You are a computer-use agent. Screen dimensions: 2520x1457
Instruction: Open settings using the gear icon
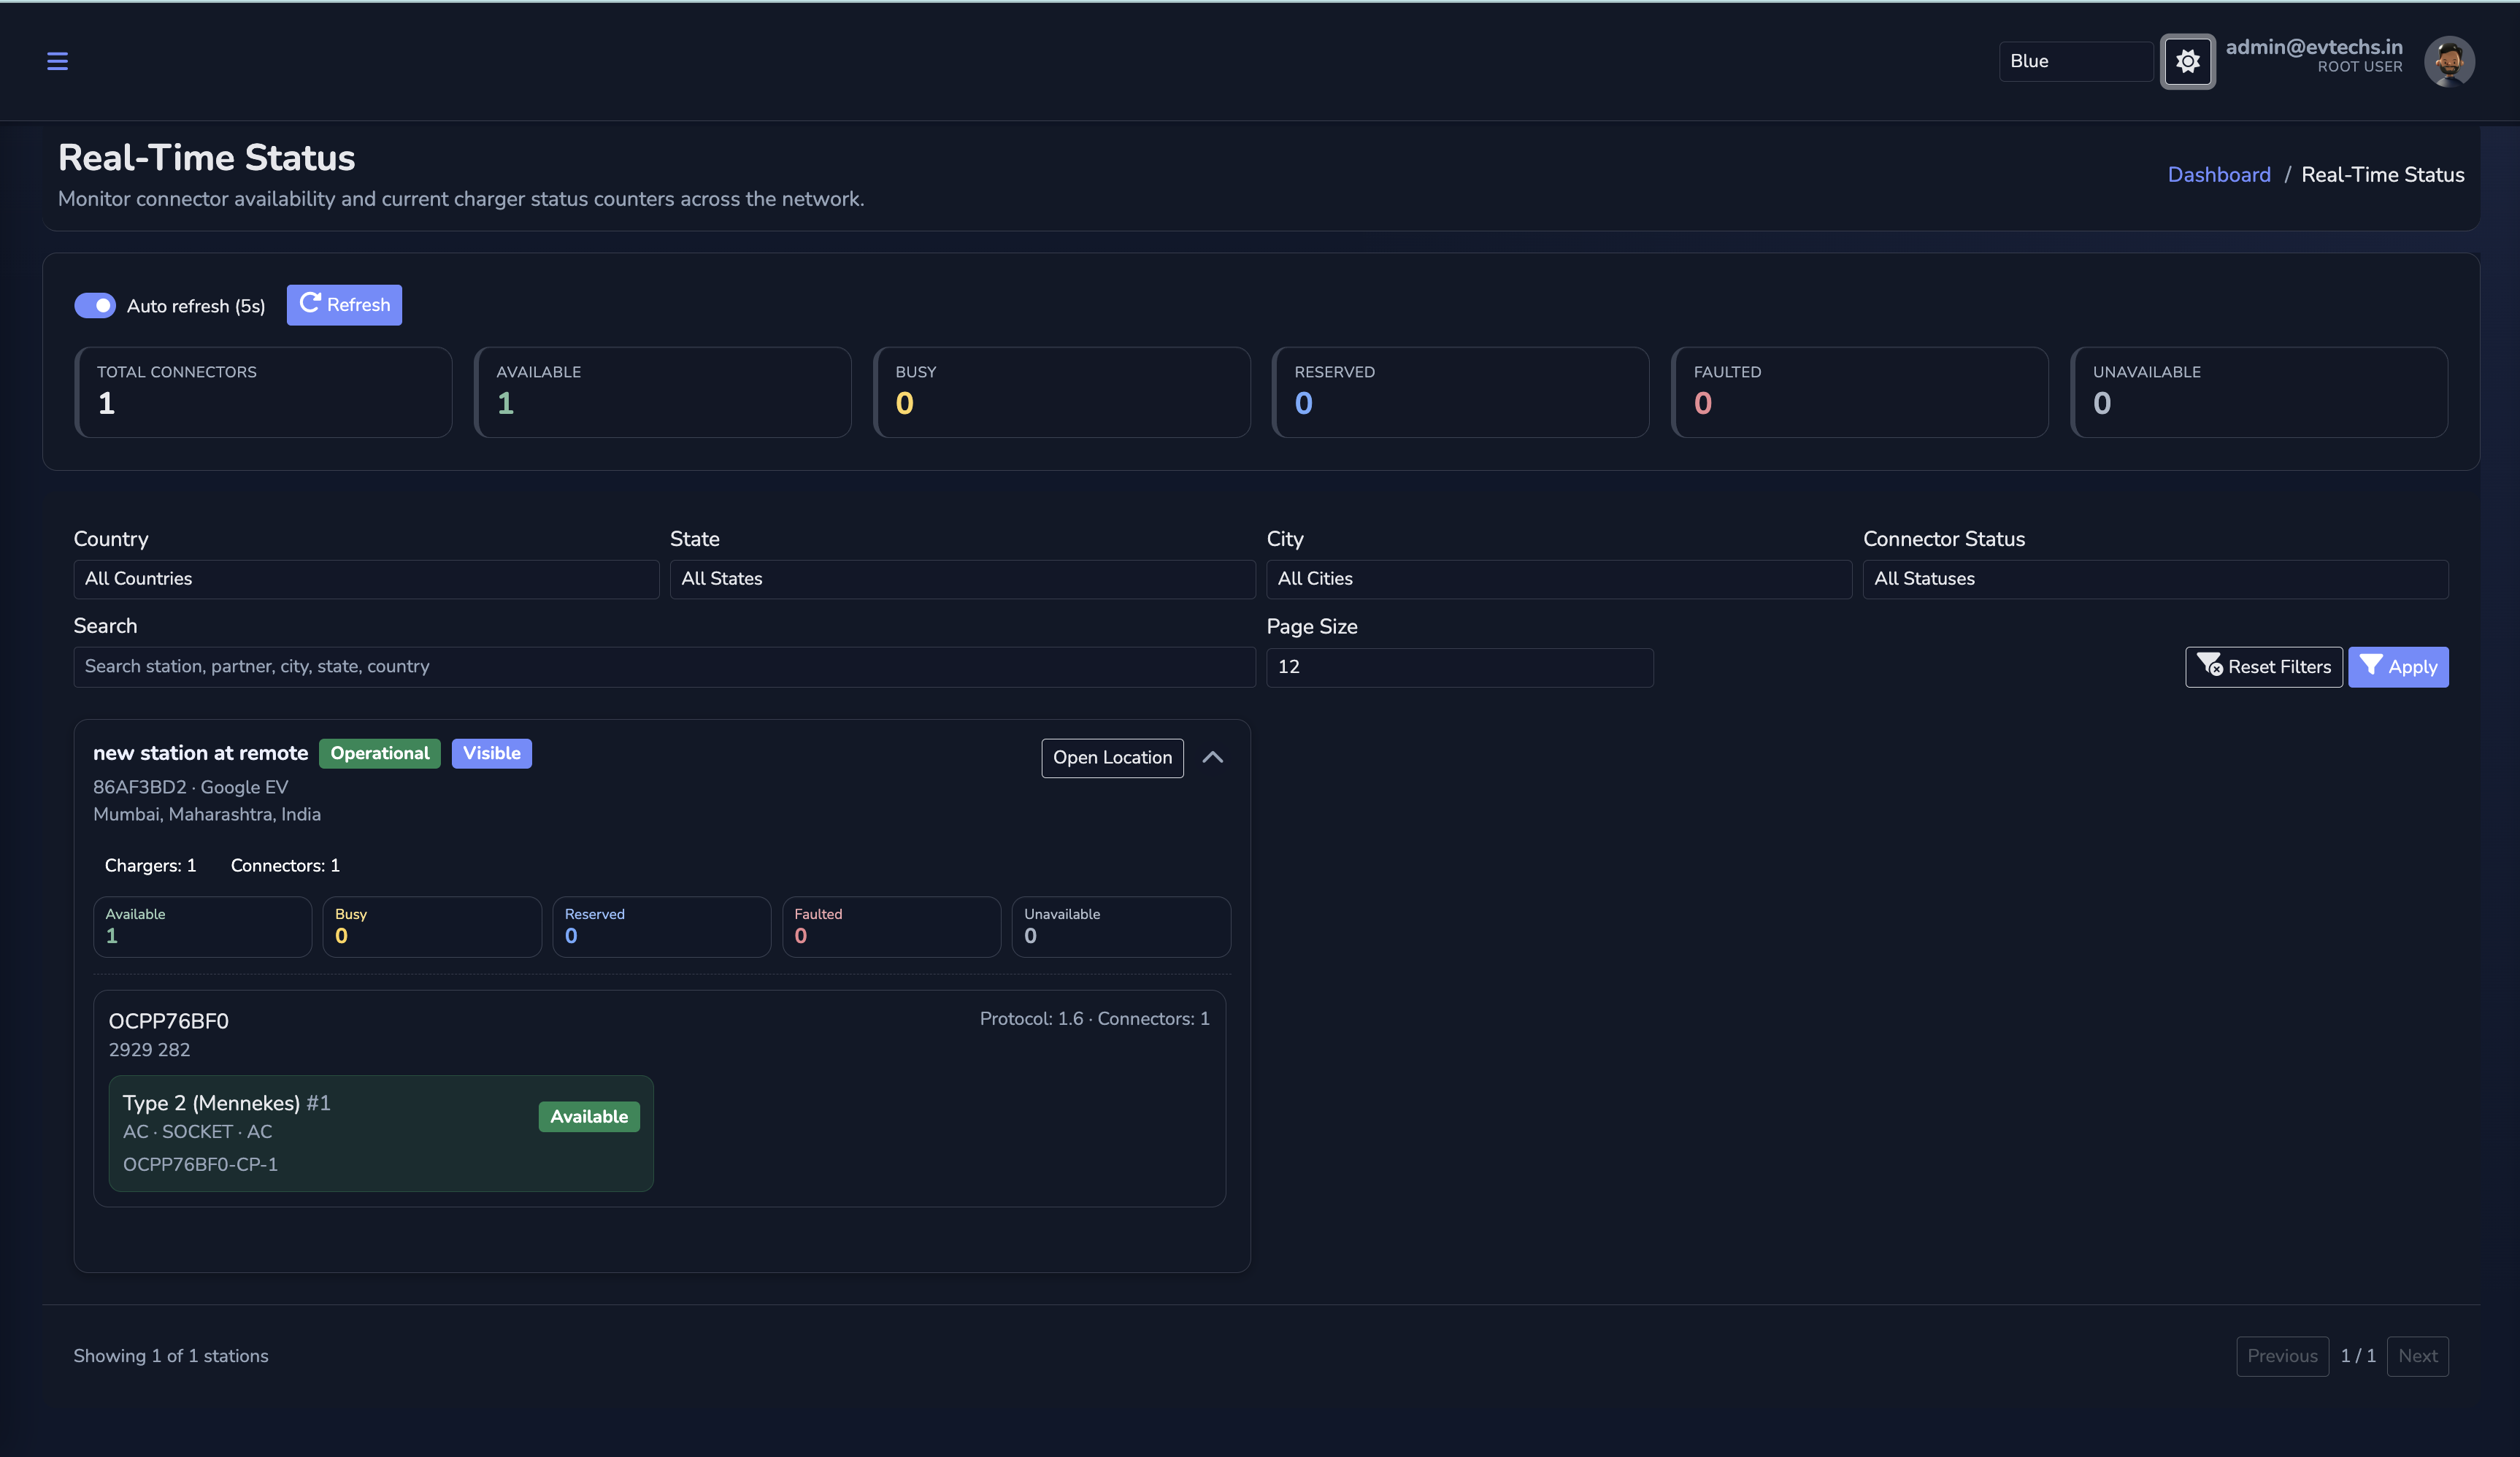point(2188,61)
